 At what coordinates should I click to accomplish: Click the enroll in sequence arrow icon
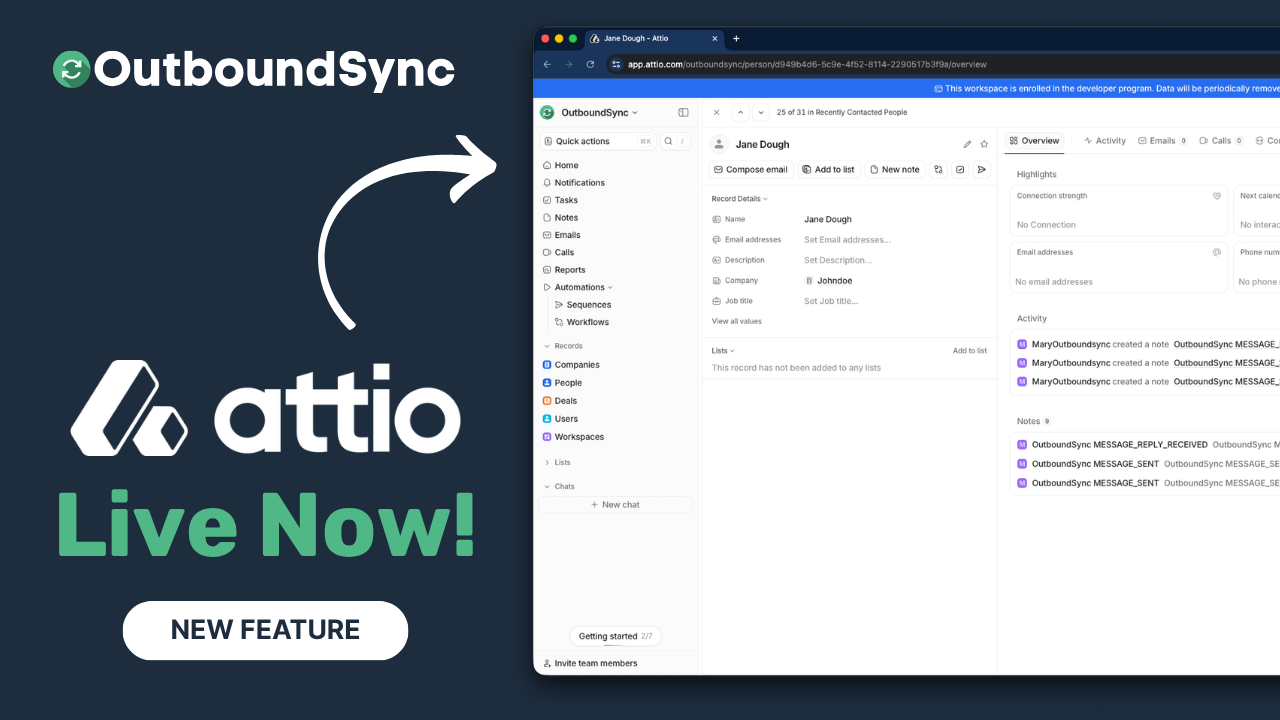981,170
